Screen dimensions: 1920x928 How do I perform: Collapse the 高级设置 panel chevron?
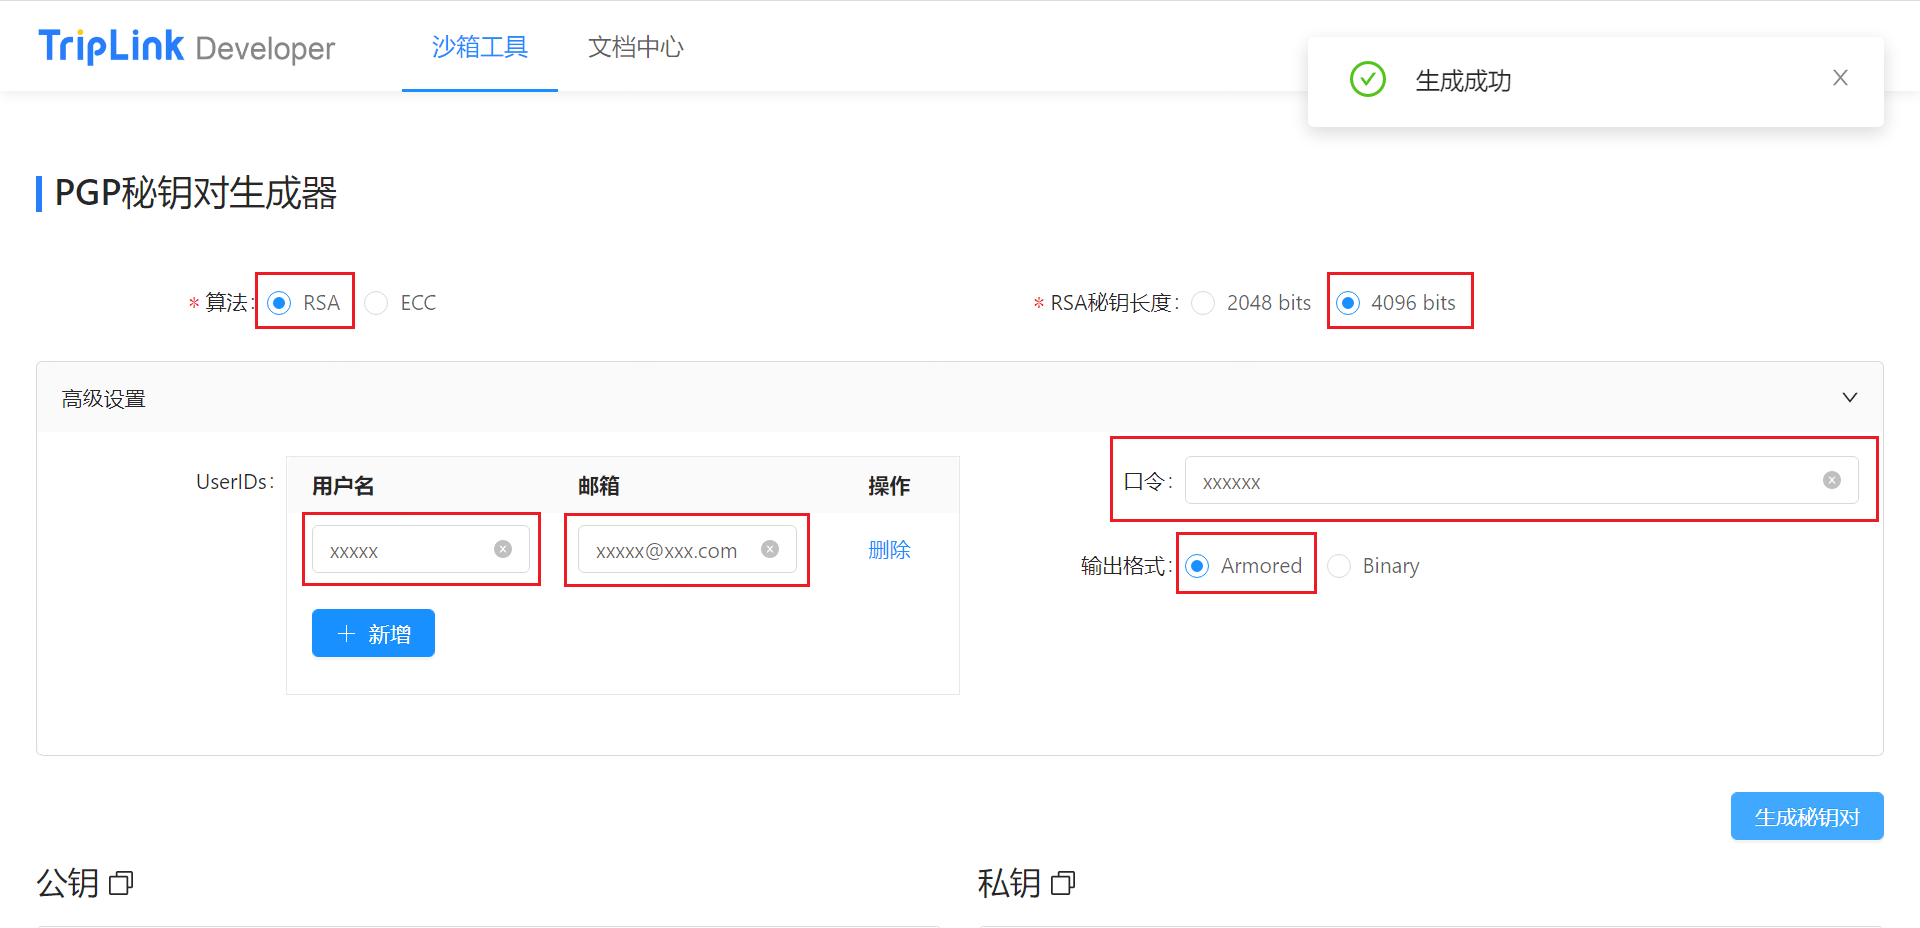1850,398
